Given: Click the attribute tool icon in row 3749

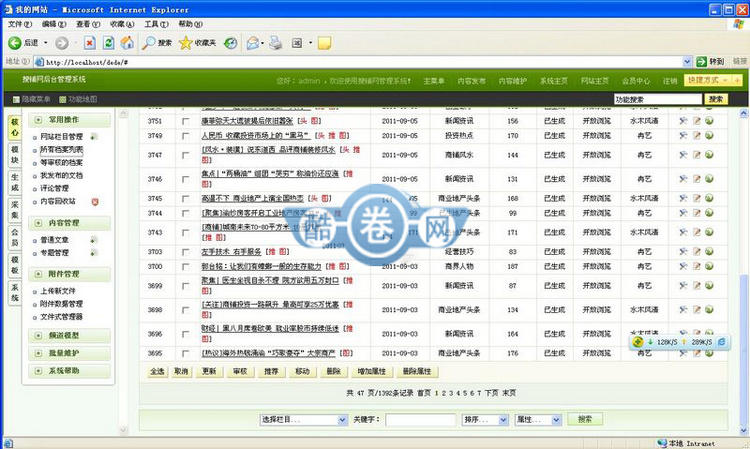Looking at the screenshot, I should click(x=683, y=136).
